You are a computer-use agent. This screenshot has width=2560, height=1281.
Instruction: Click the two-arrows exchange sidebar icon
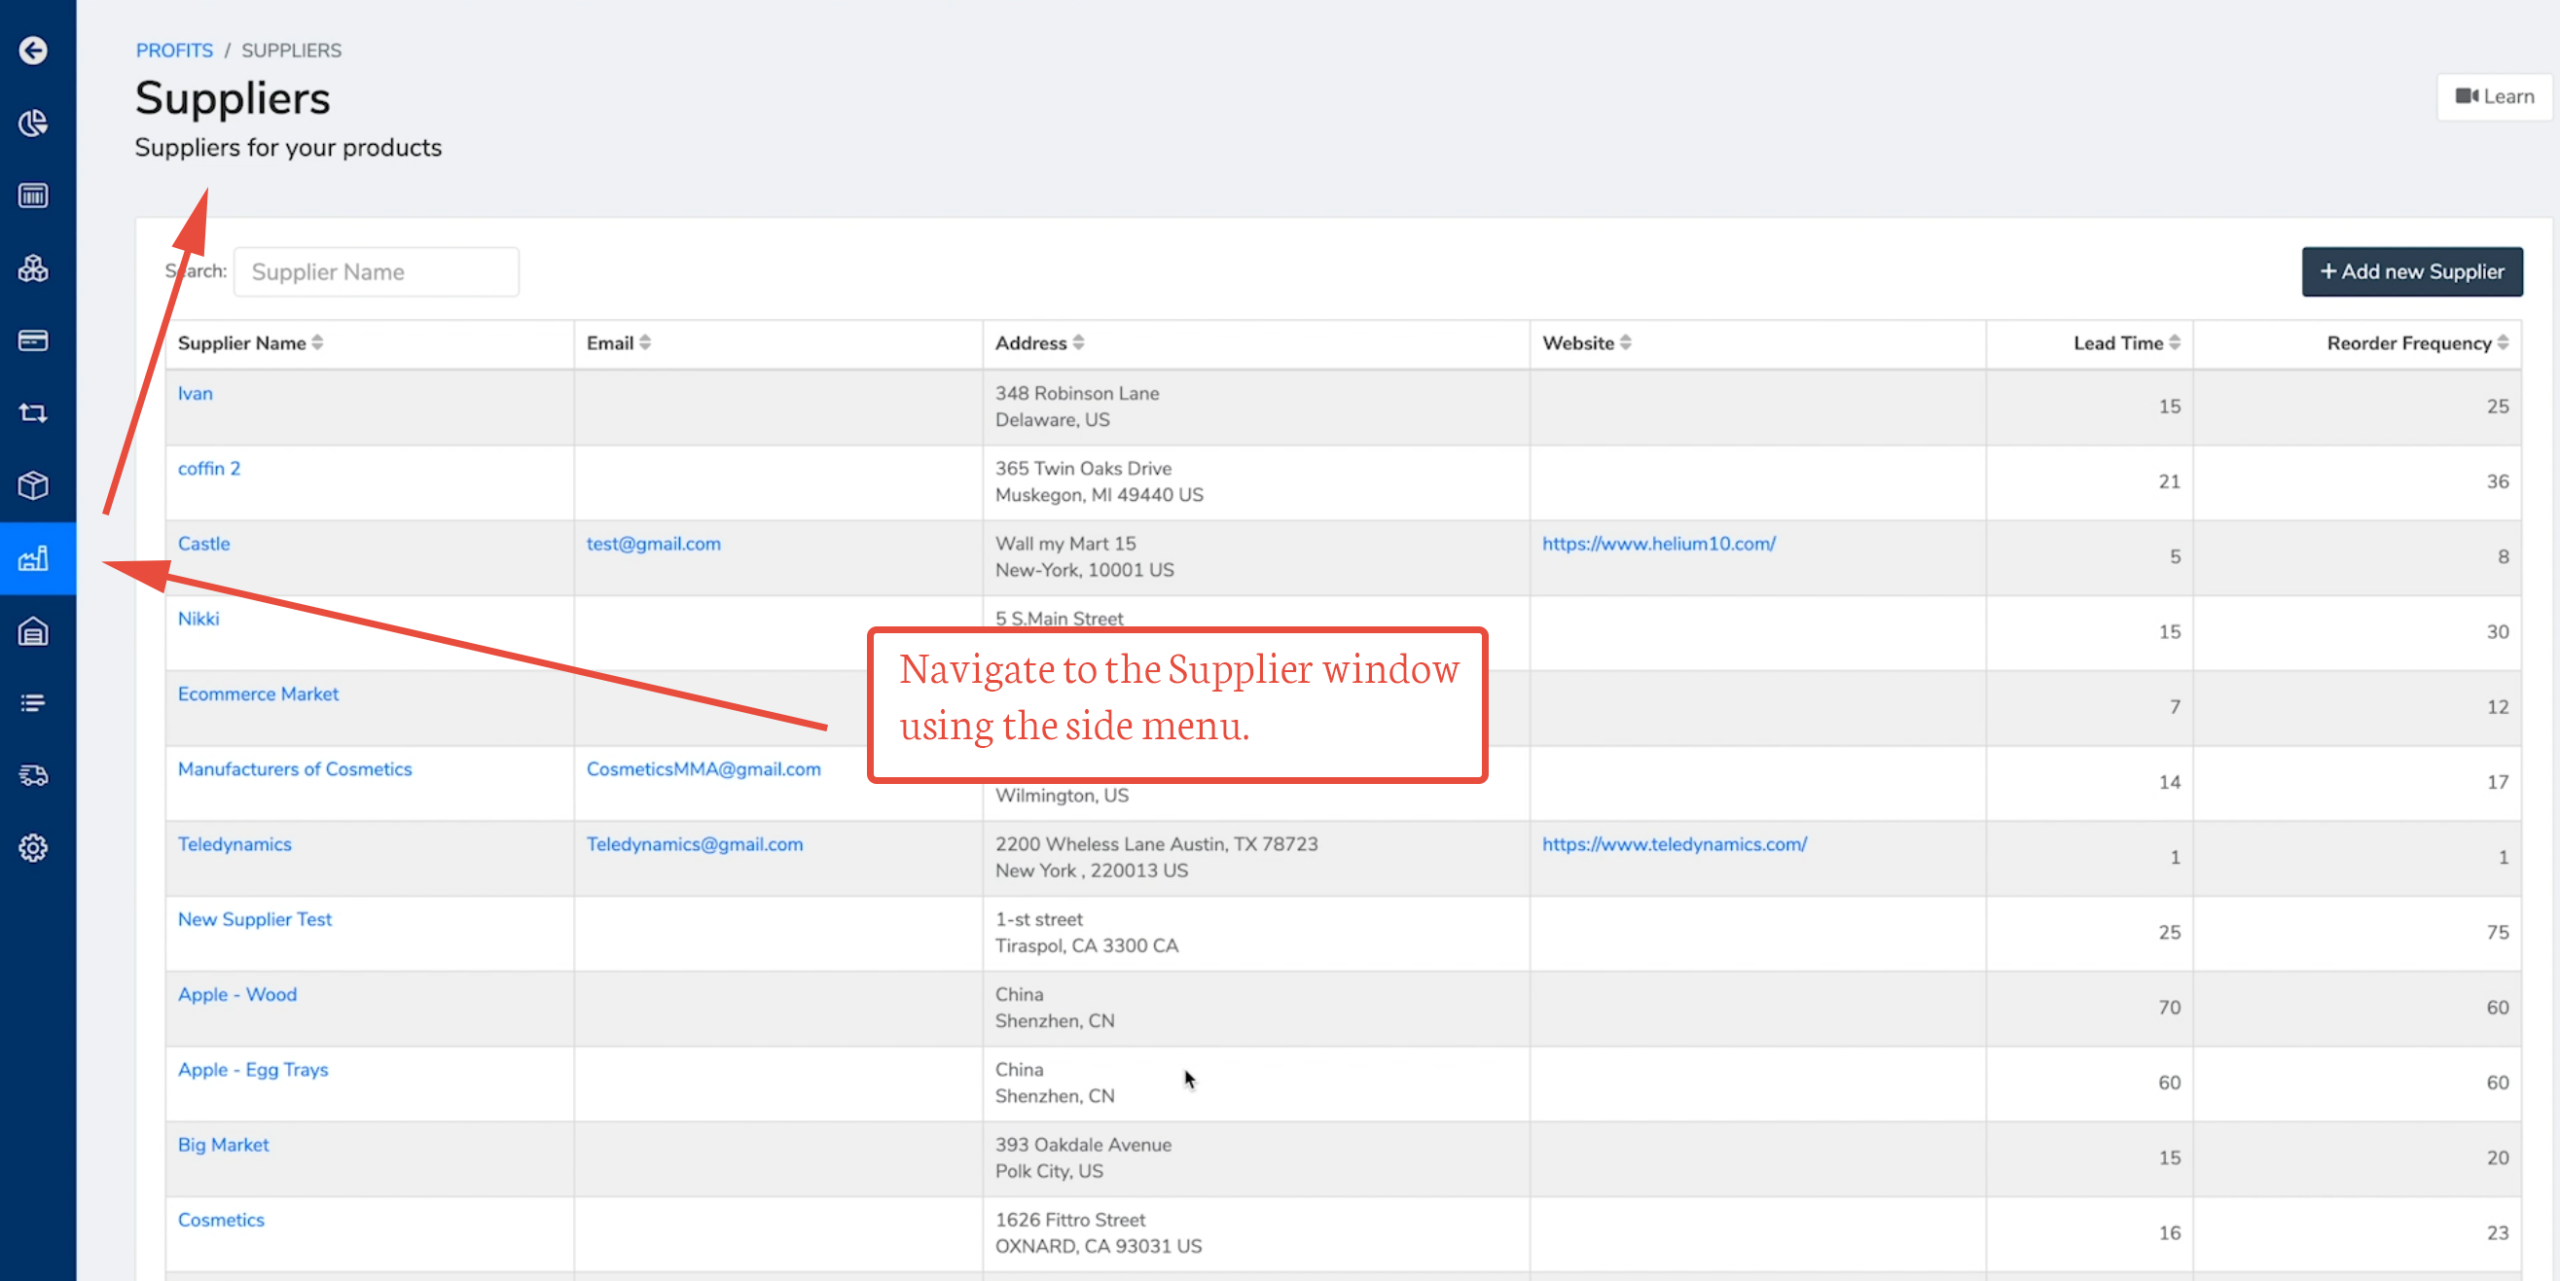click(x=33, y=413)
